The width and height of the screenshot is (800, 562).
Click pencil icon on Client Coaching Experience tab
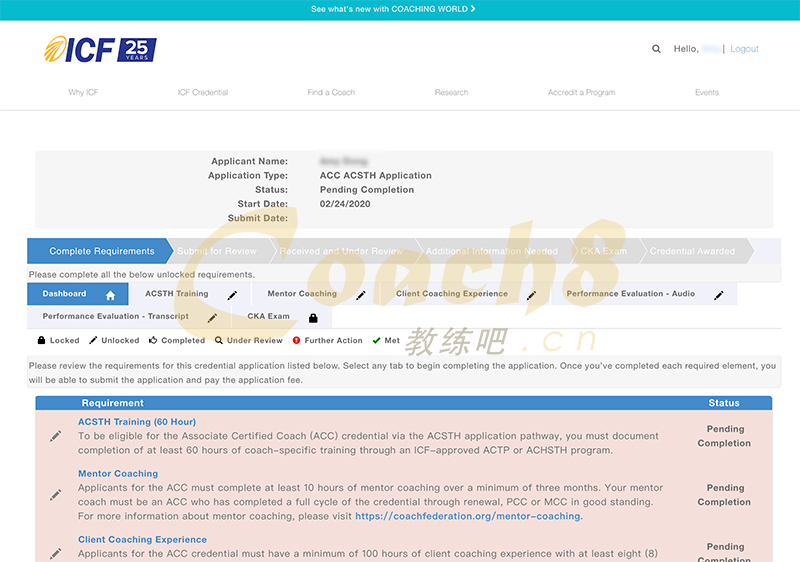[x=532, y=295]
